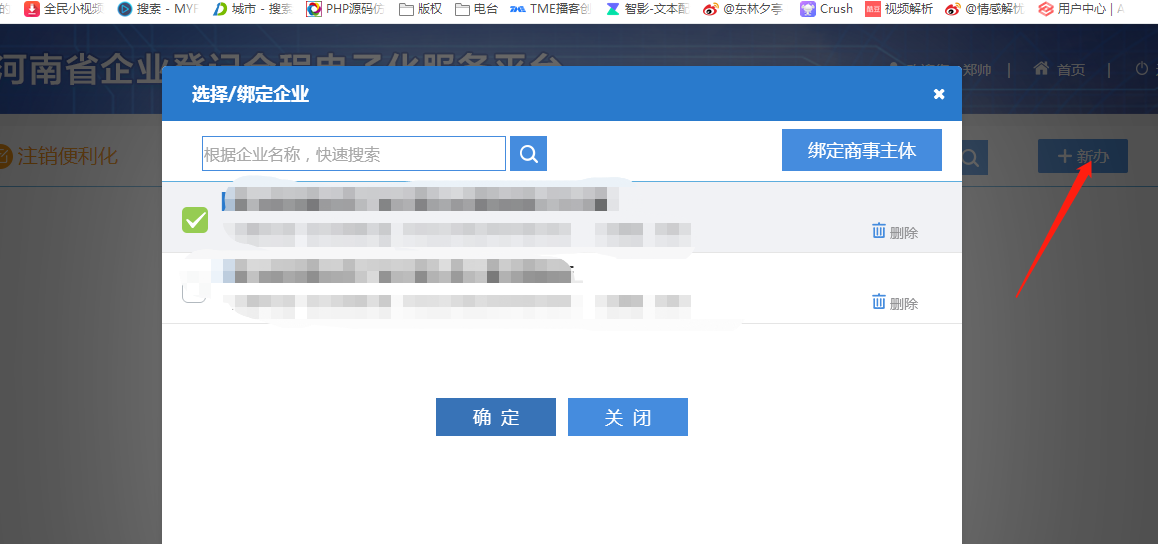Click background page search magnifier button
This screenshot has width=1158, height=544.
click(x=972, y=157)
